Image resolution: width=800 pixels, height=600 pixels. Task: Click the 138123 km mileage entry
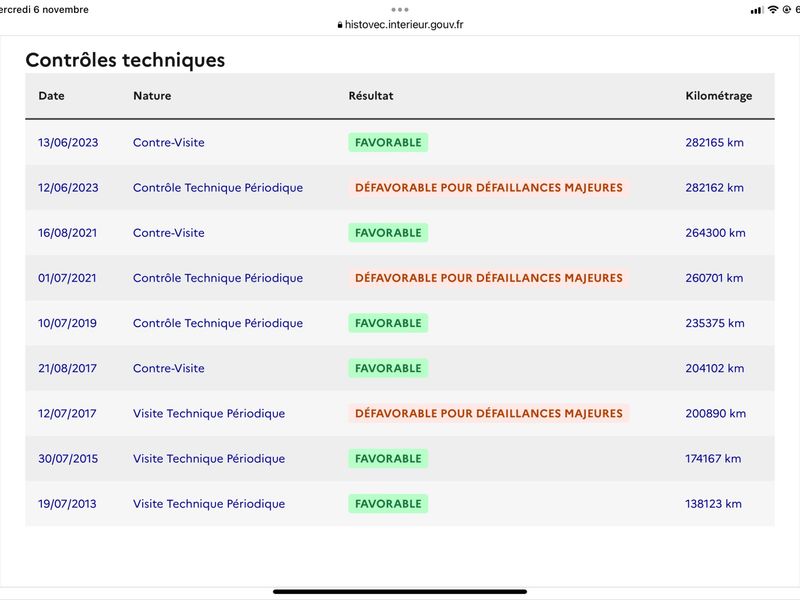(x=713, y=504)
